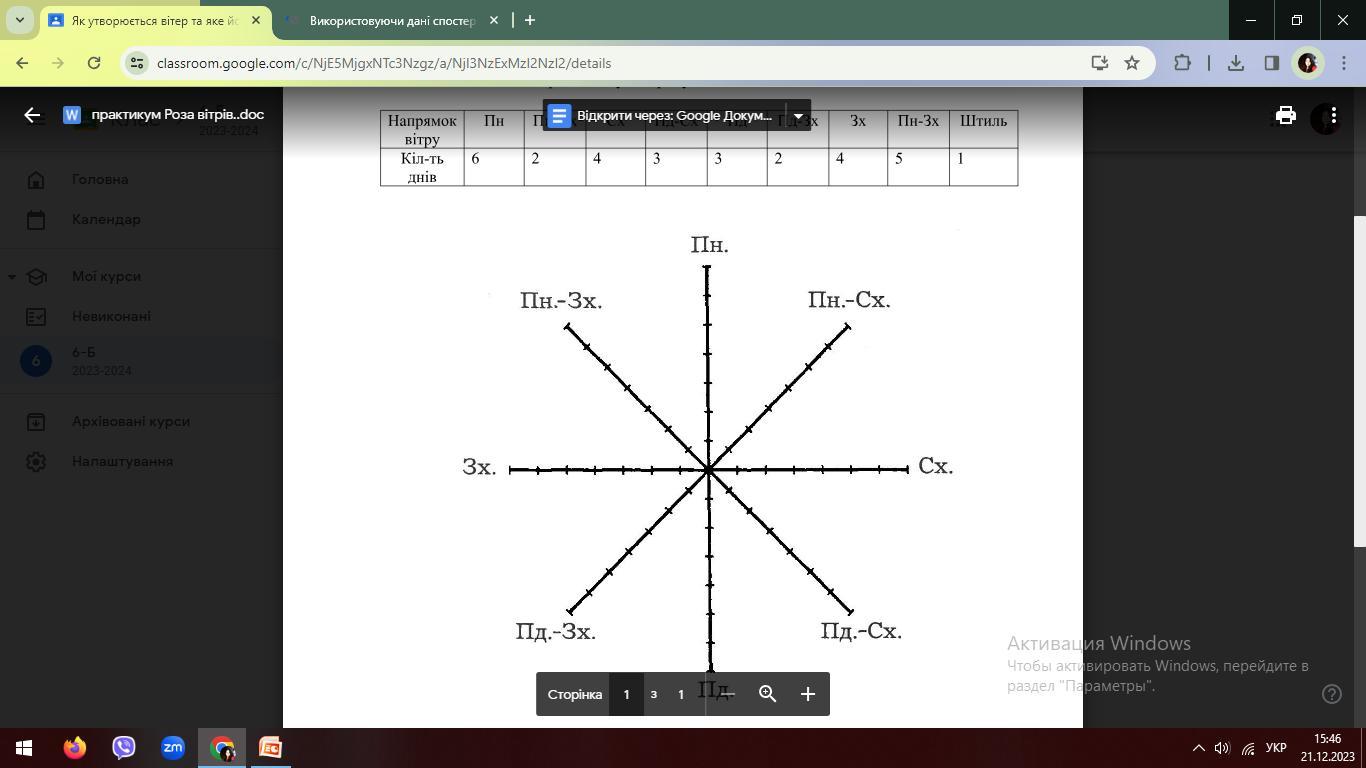Show hidden system tray icons
Image resolution: width=1366 pixels, height=768 pixels.
coord(1199,748)
